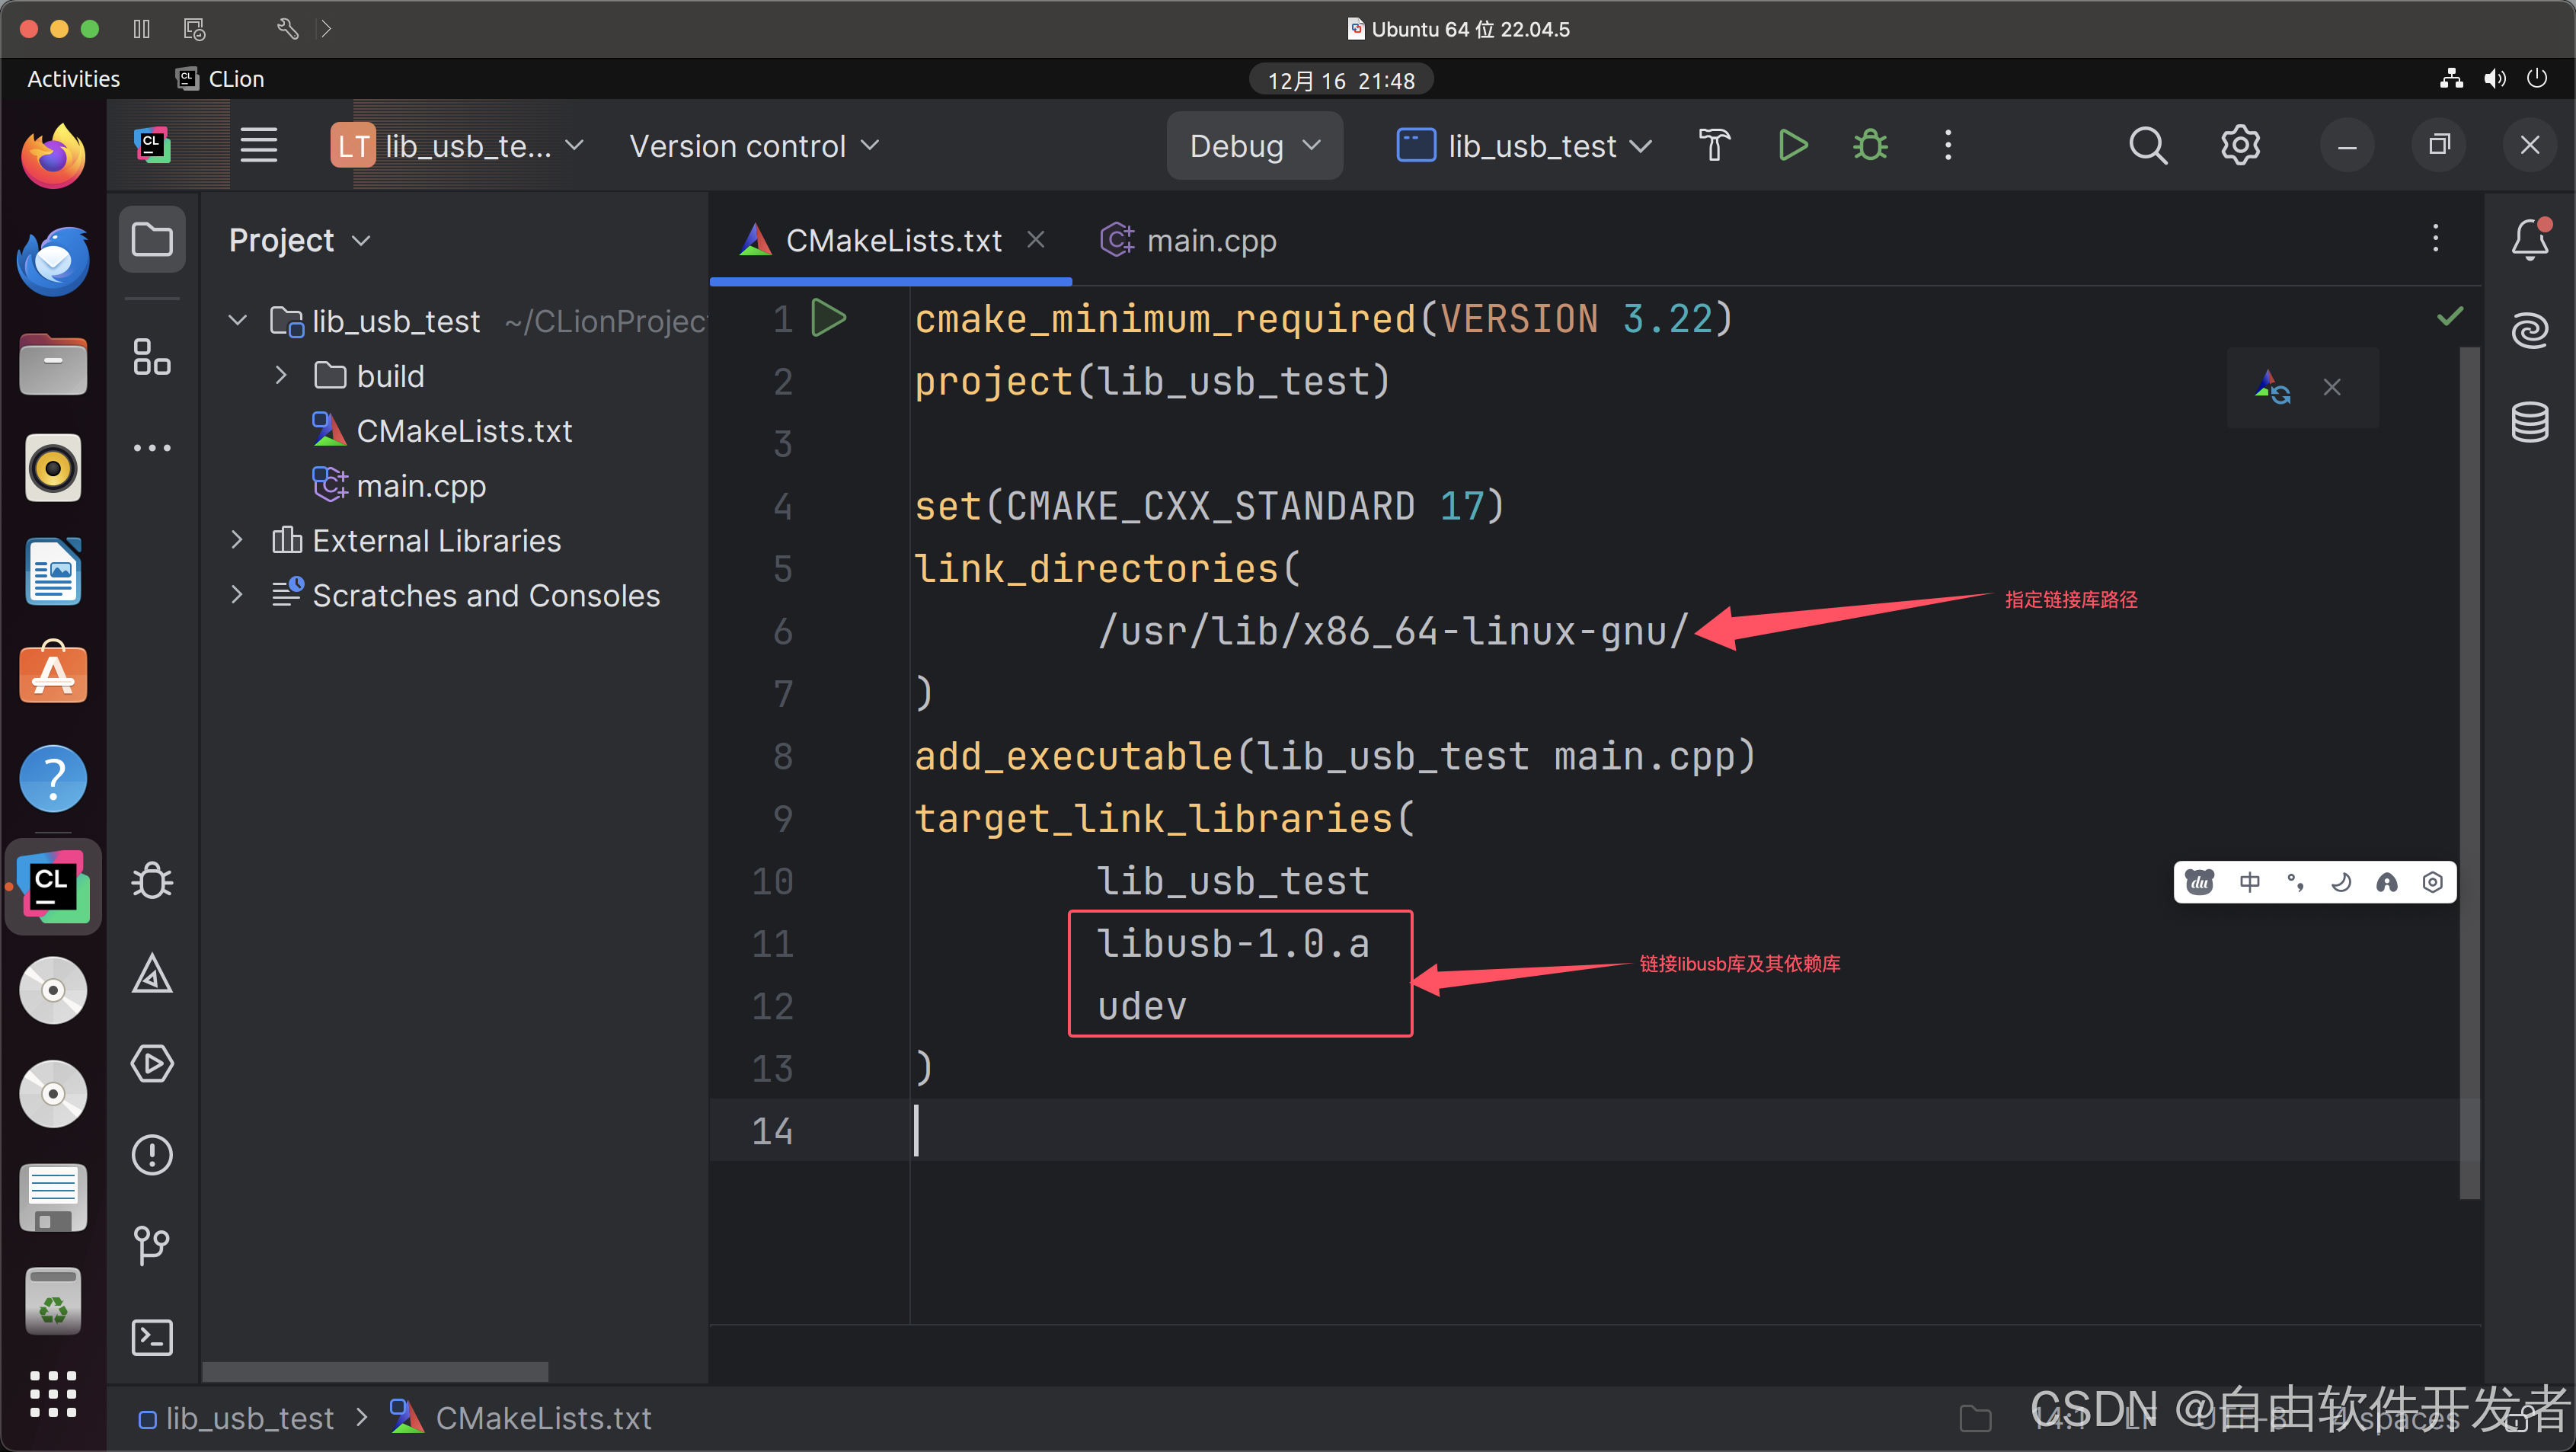Open the Project view dropdown
This screenshot has width=2576, height=1452.
[x=300, y=240]
